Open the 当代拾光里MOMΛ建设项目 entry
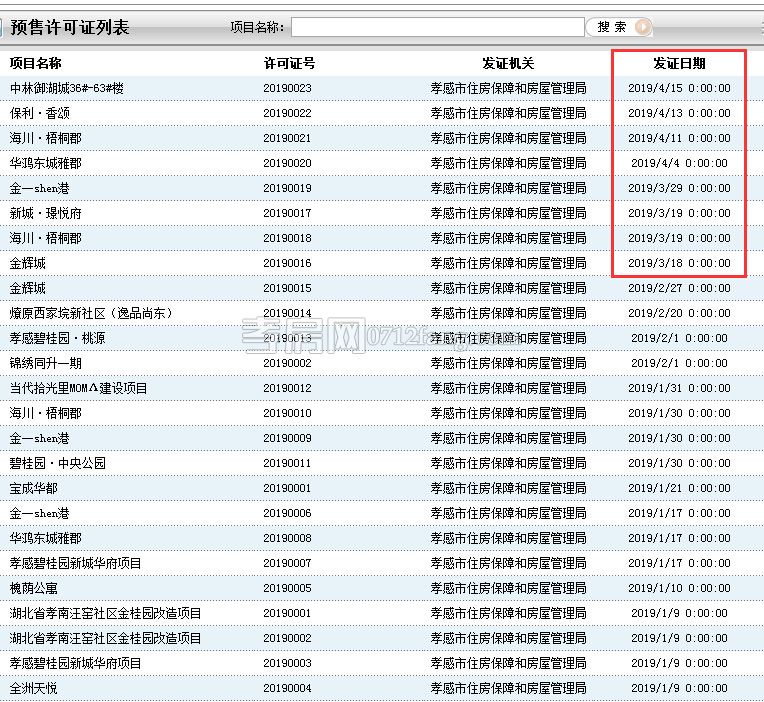This screenshot has height=702, width=764. (x=78, y=388)
